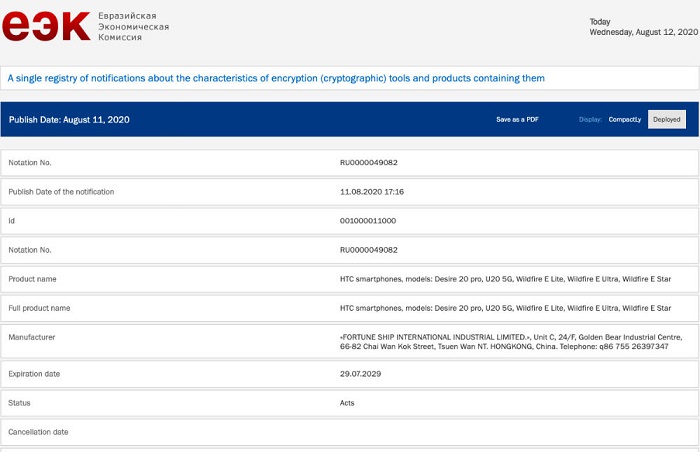Click the 'Product name' row label

(x=32, y=279)
